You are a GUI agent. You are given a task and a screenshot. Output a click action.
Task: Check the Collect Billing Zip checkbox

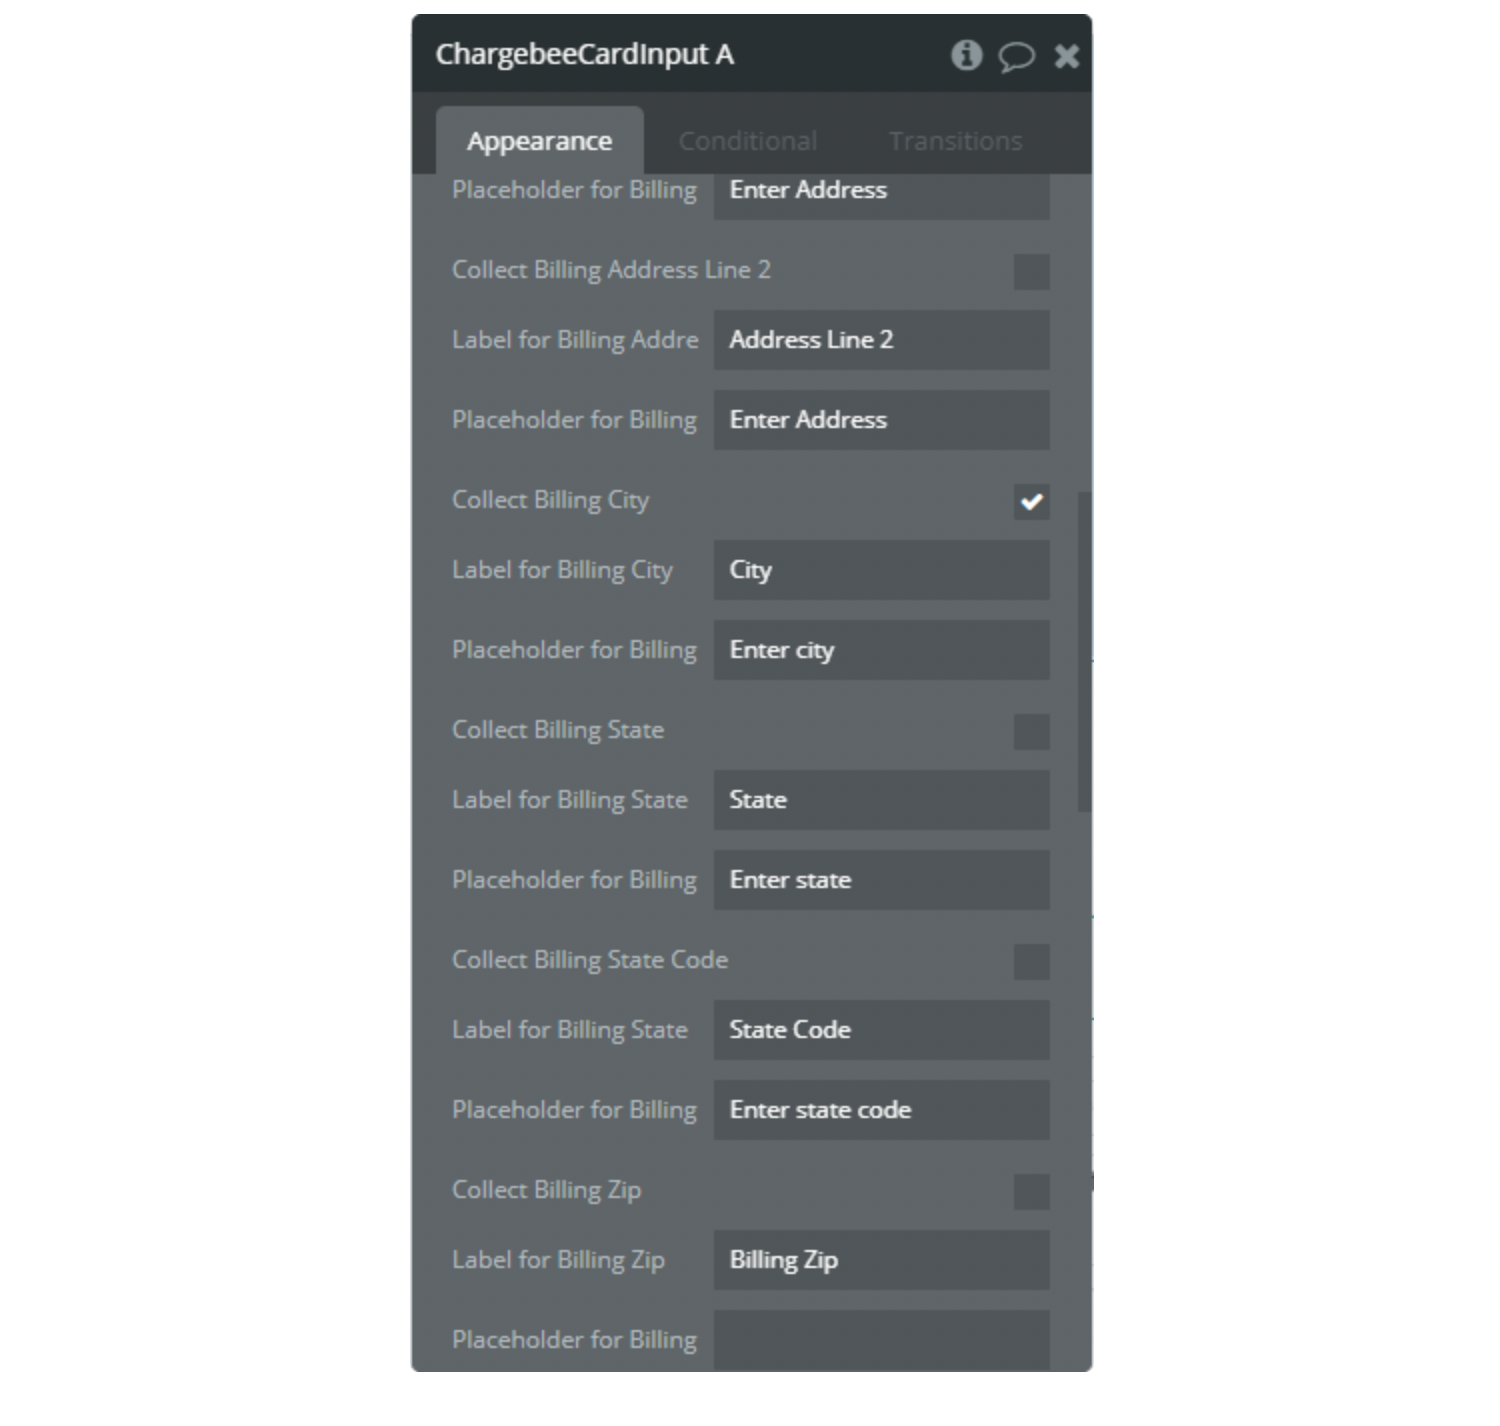coord(1031,1191)
